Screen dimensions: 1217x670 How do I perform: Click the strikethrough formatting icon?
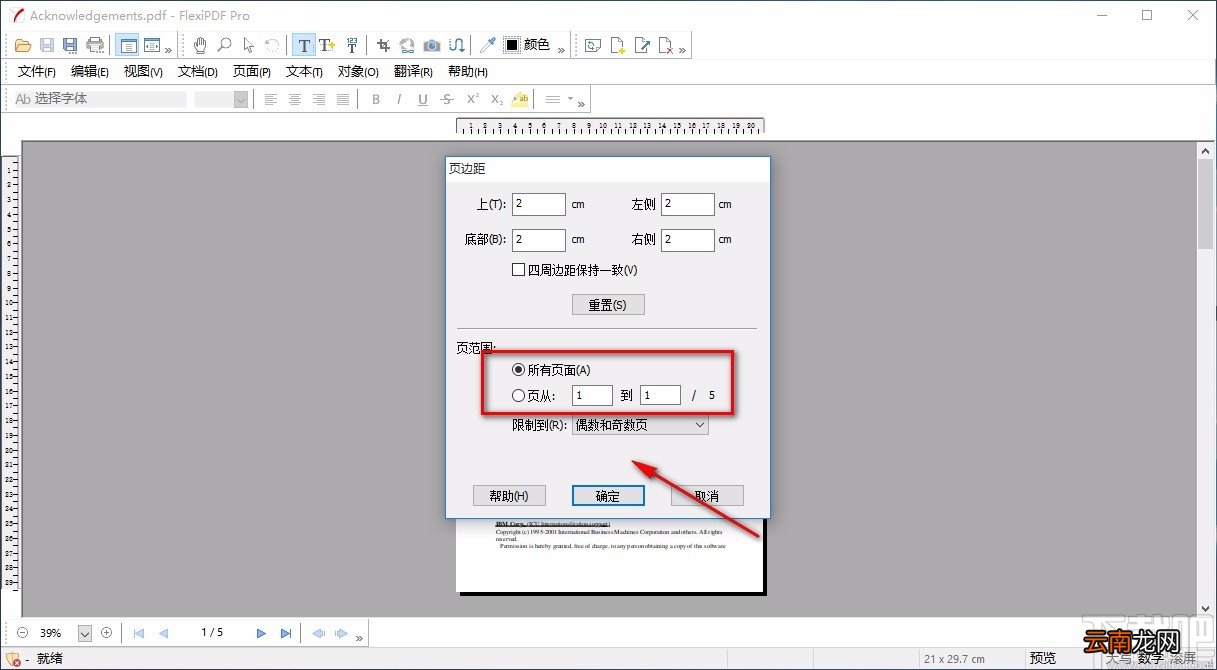click(x=447, y=99)
